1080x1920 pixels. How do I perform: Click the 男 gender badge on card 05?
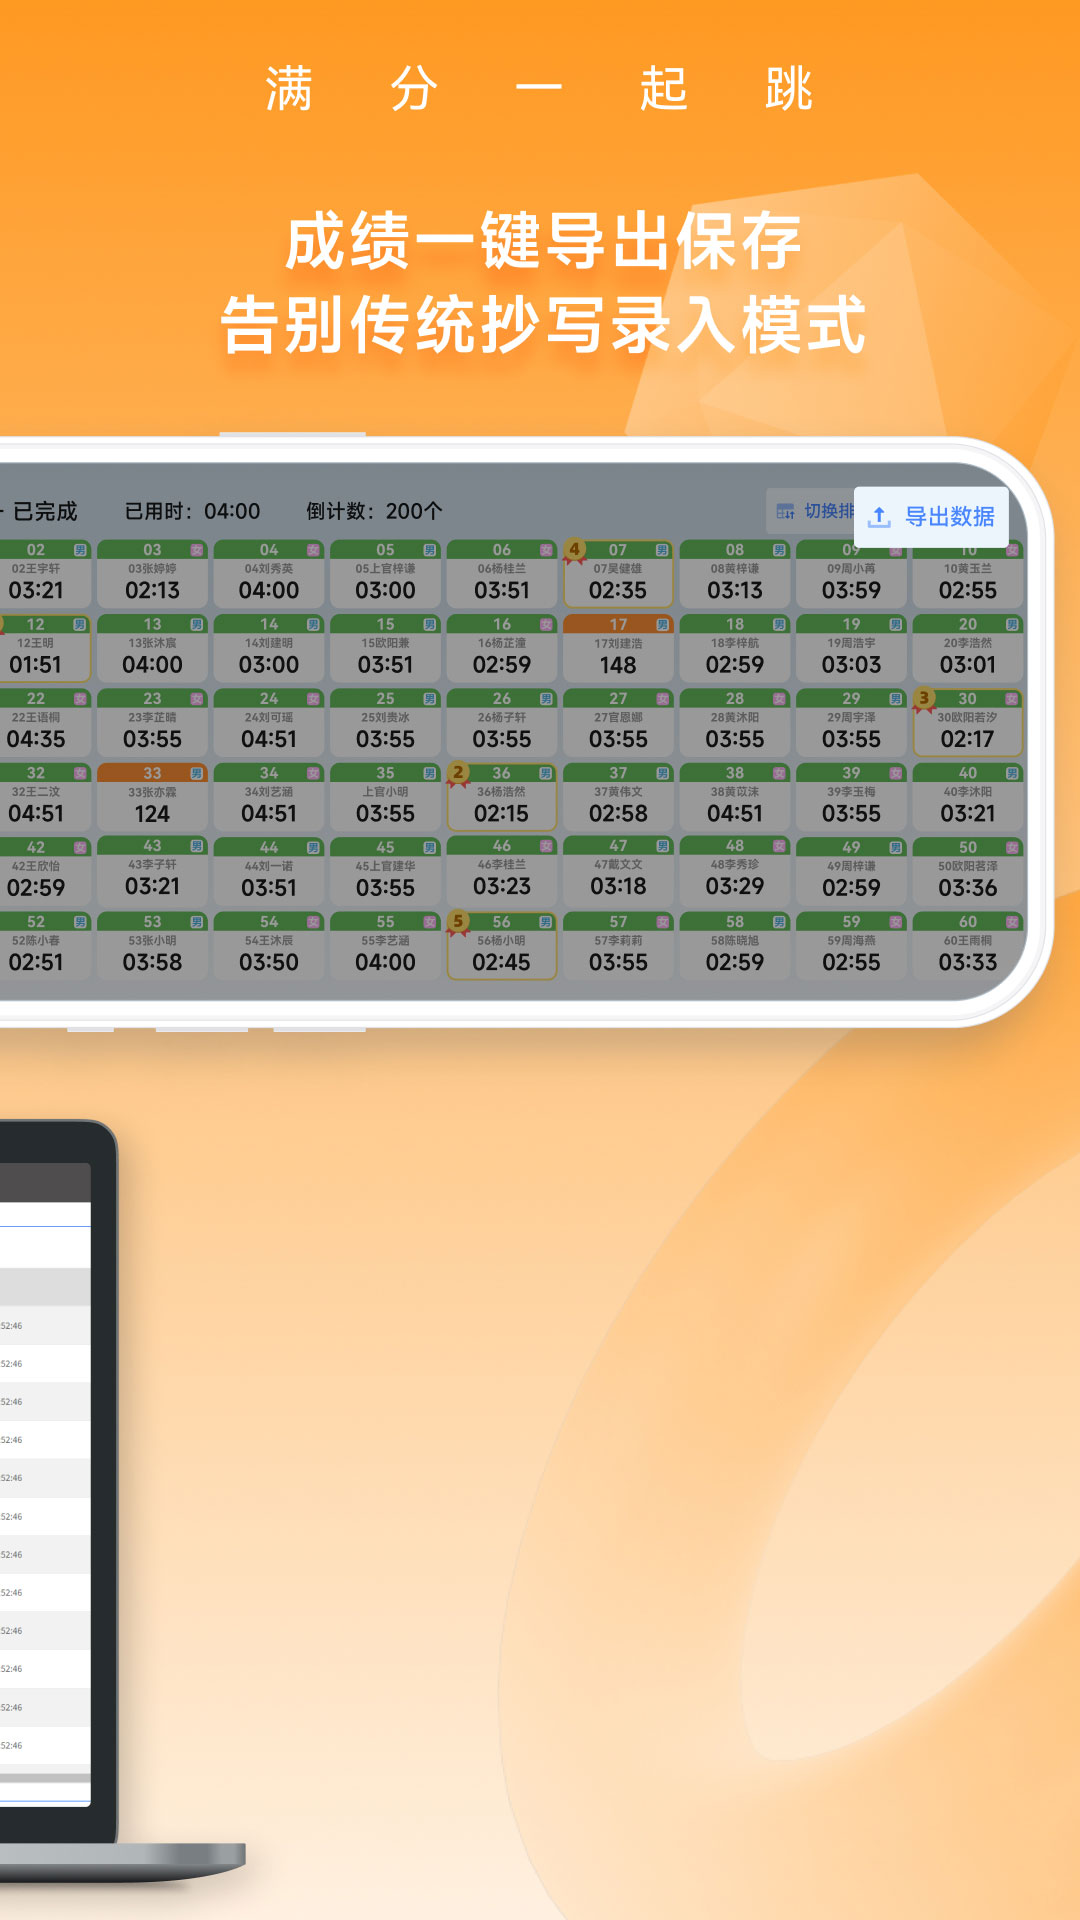click(x=430, y=550)
